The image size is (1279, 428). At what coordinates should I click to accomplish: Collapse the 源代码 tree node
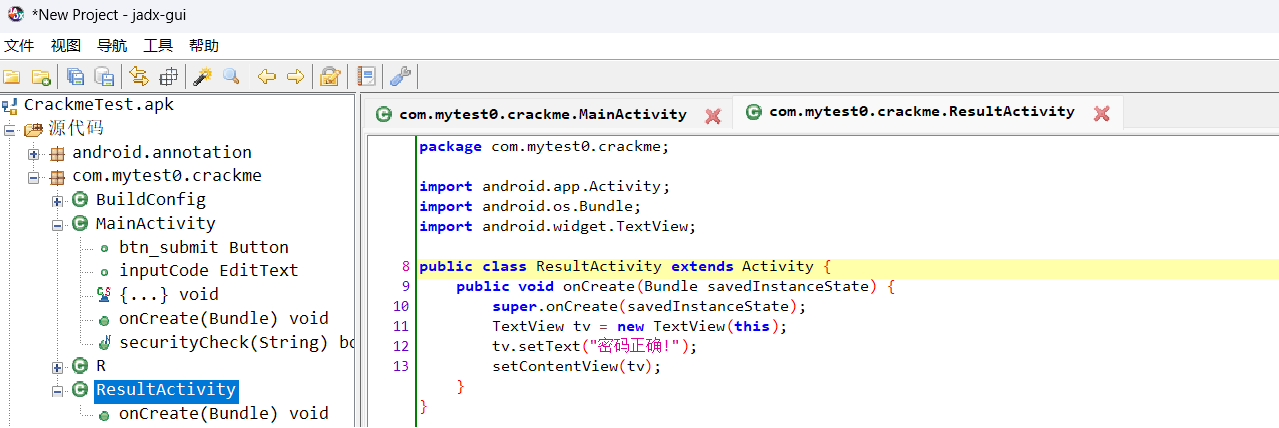coord(10,129)
